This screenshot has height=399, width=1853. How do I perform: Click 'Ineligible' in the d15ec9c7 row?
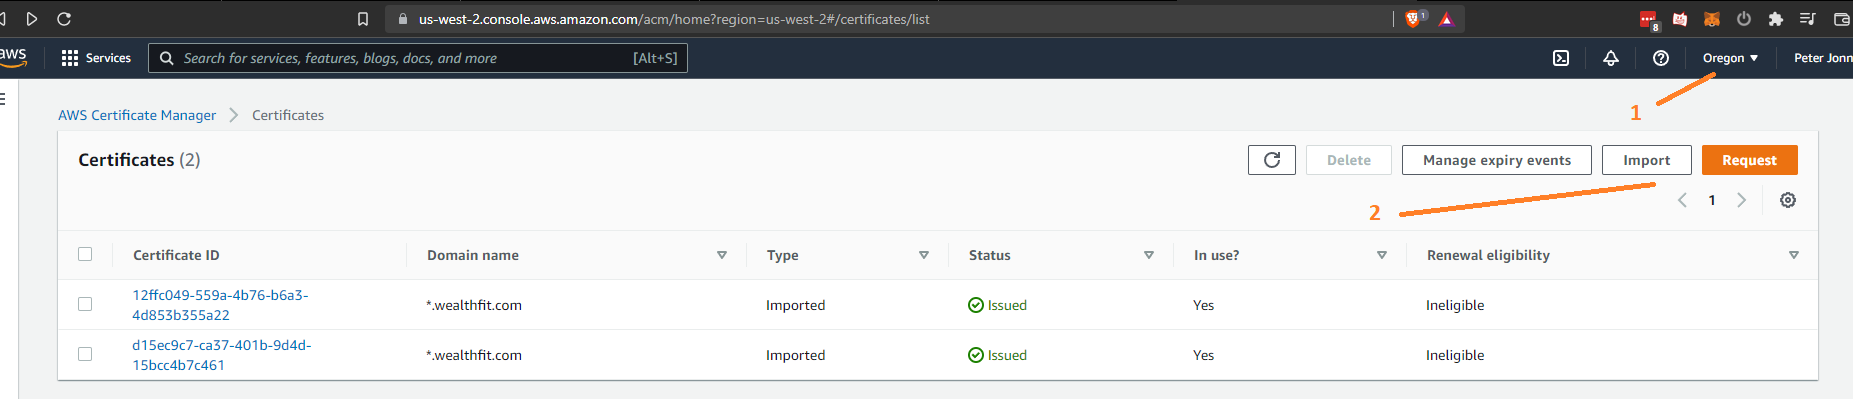pyautogui.click(x=1455, y=355)
